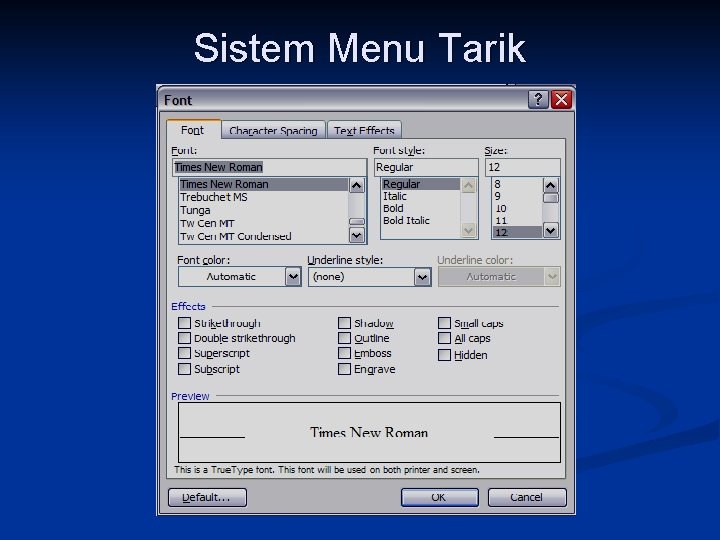
Task: Click the Font style input field
Action: (x=426, y=167)
